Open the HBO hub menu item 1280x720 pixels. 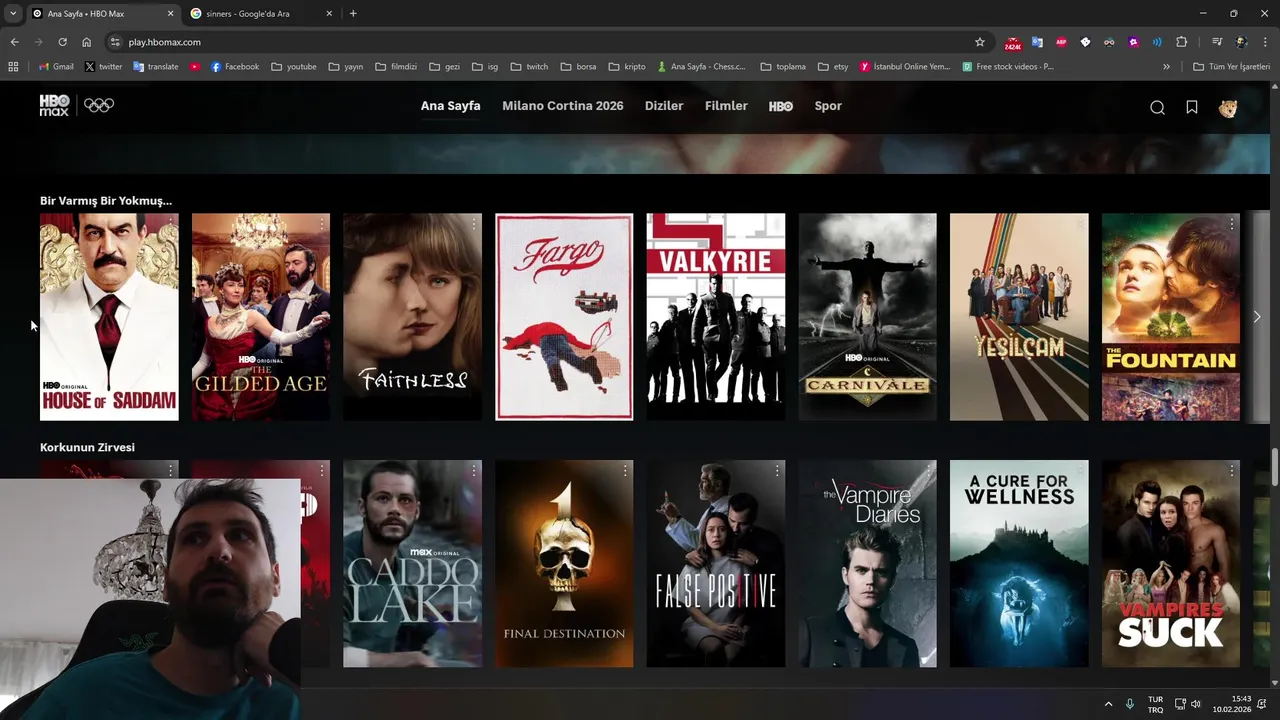(781, 106)
